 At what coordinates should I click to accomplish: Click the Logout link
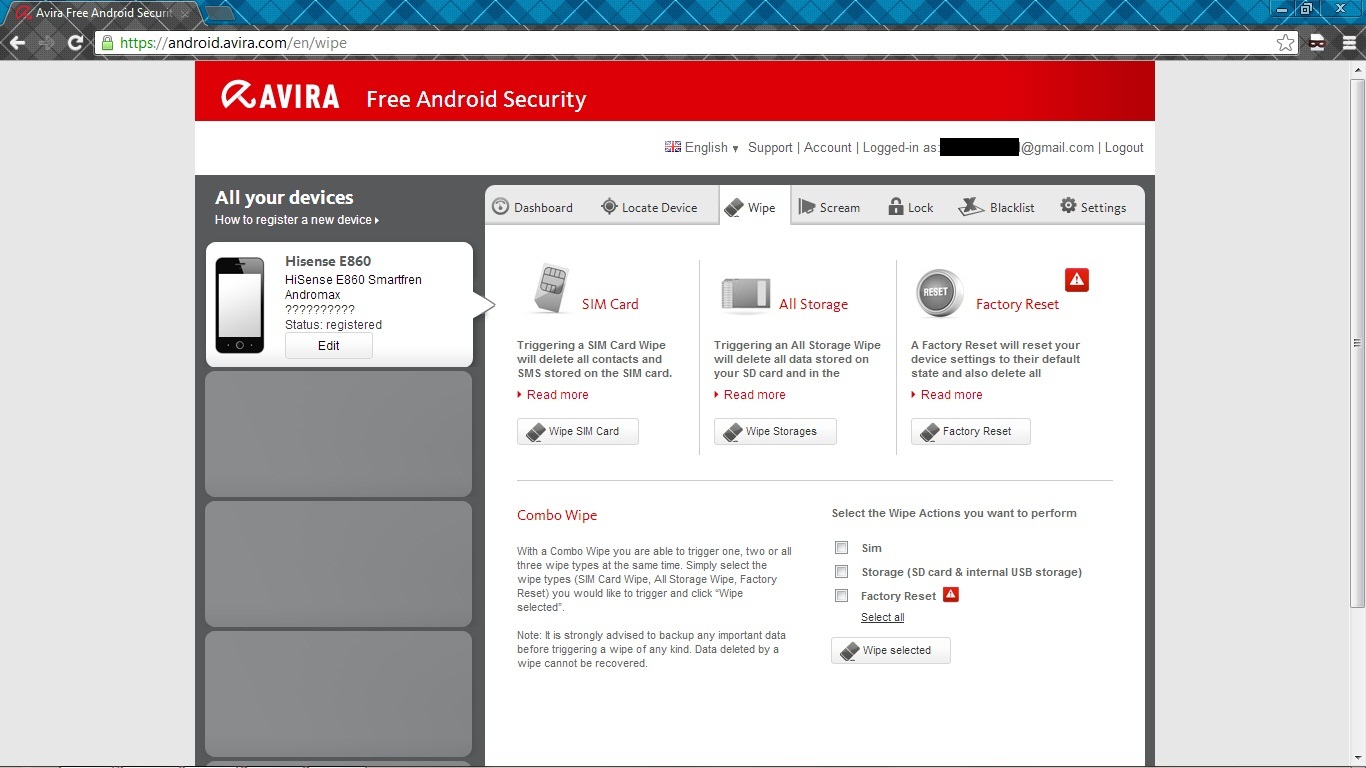pyautogui.click(x=1124, y=147)
